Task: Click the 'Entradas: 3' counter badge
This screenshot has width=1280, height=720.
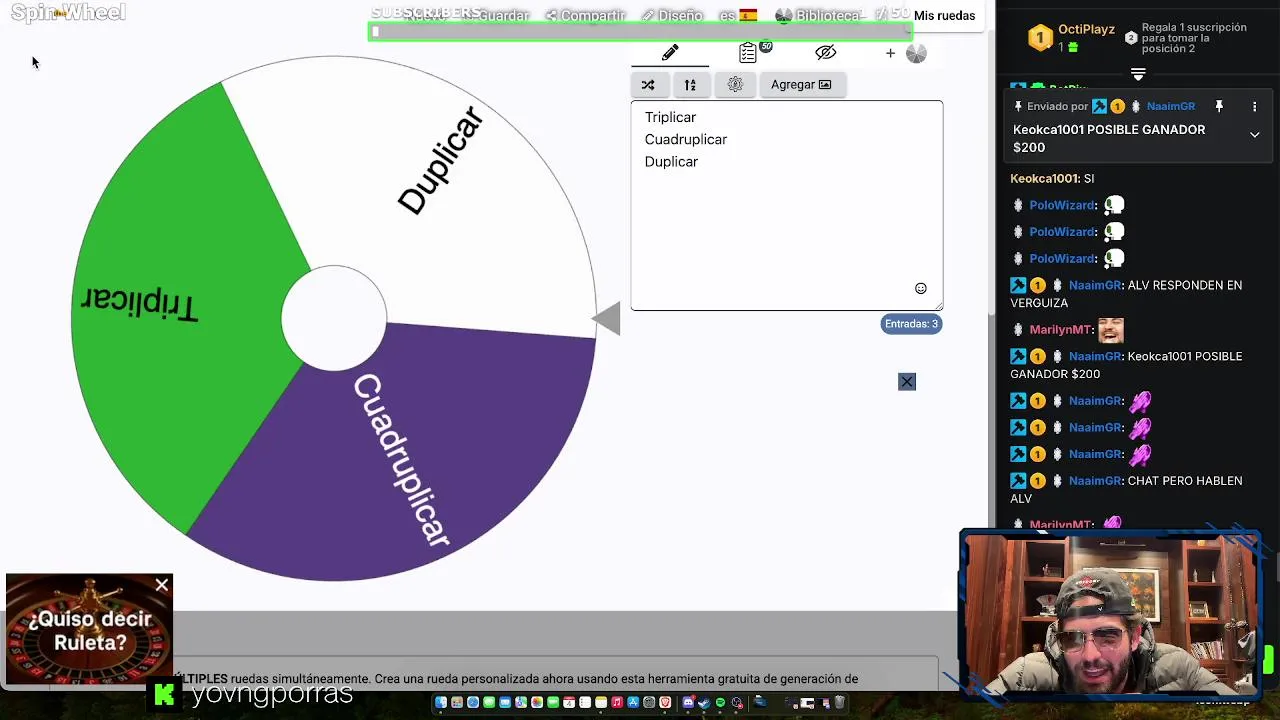Action: click(911, 324)
